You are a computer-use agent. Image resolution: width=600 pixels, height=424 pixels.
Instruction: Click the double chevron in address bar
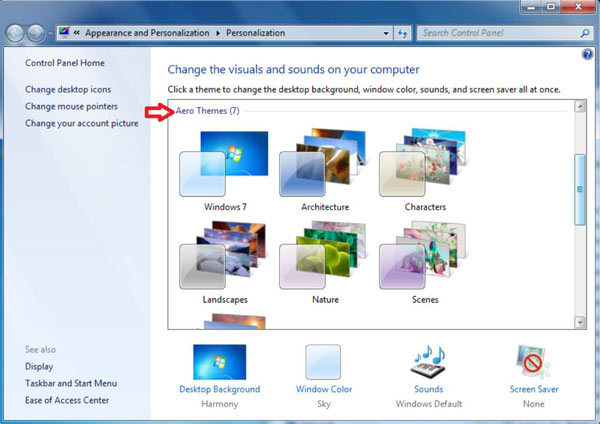77,33
